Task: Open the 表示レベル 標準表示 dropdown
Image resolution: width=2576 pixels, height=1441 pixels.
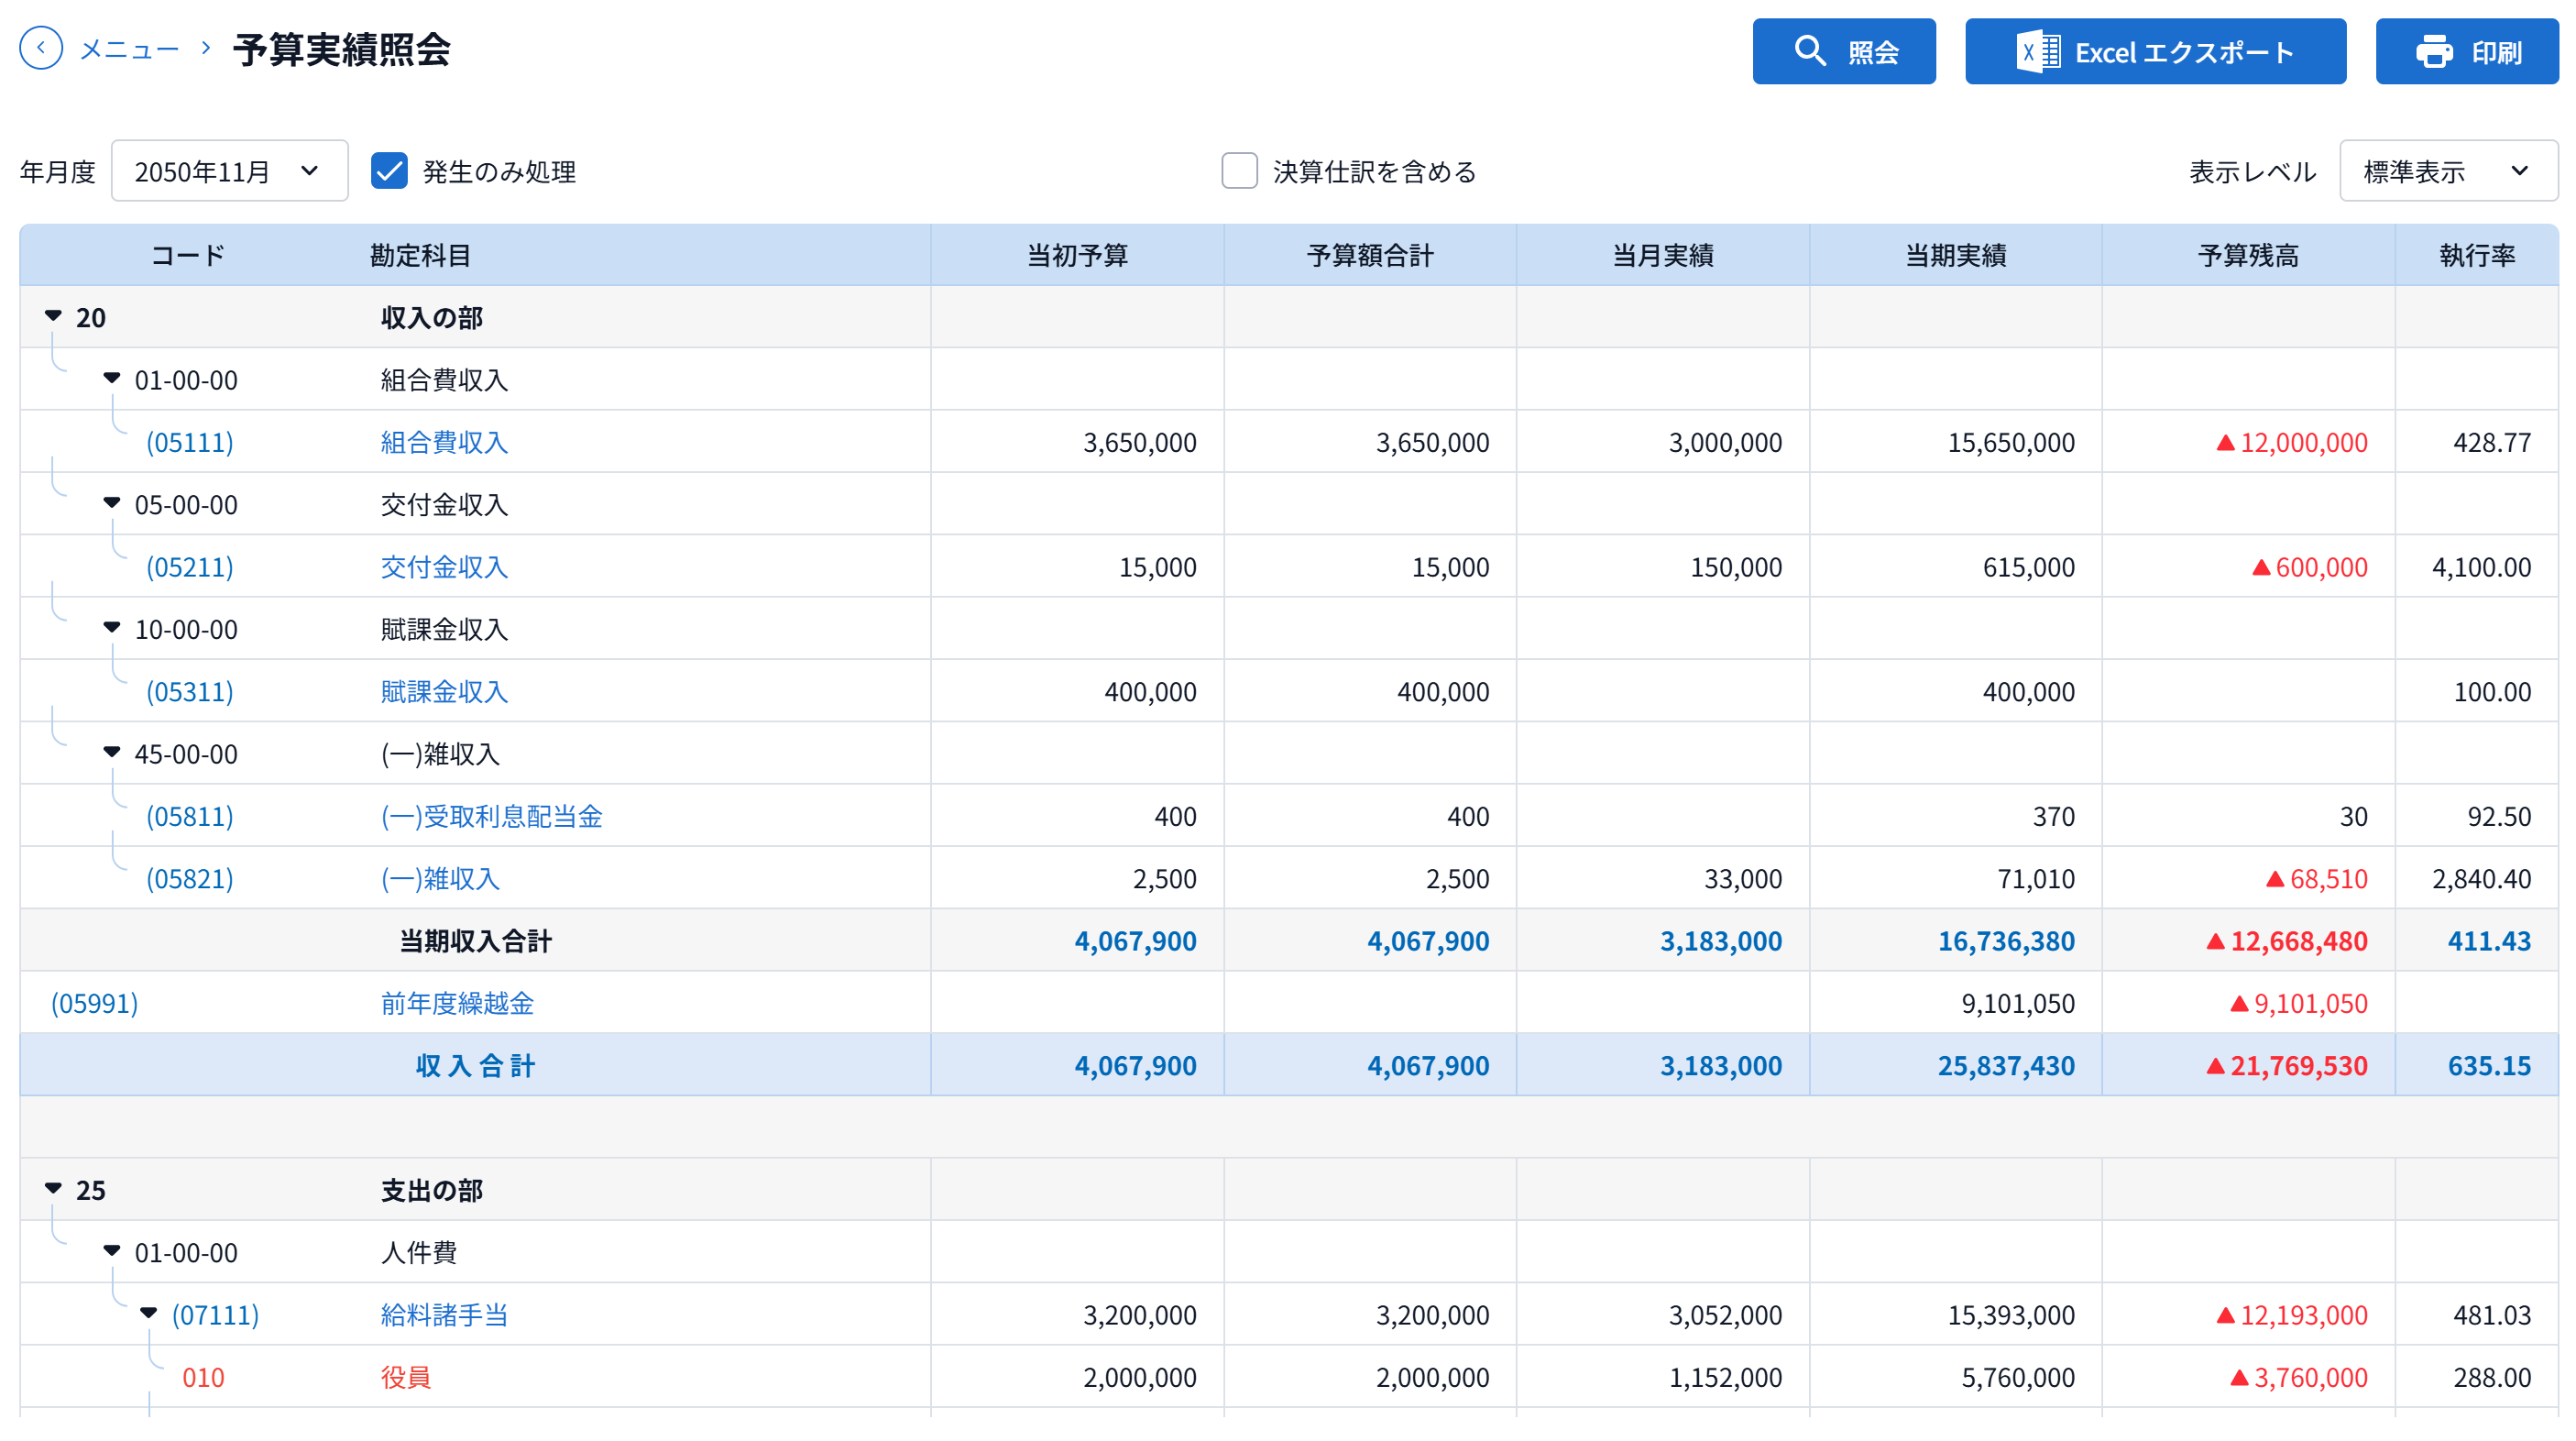Action: point(2448,171)
